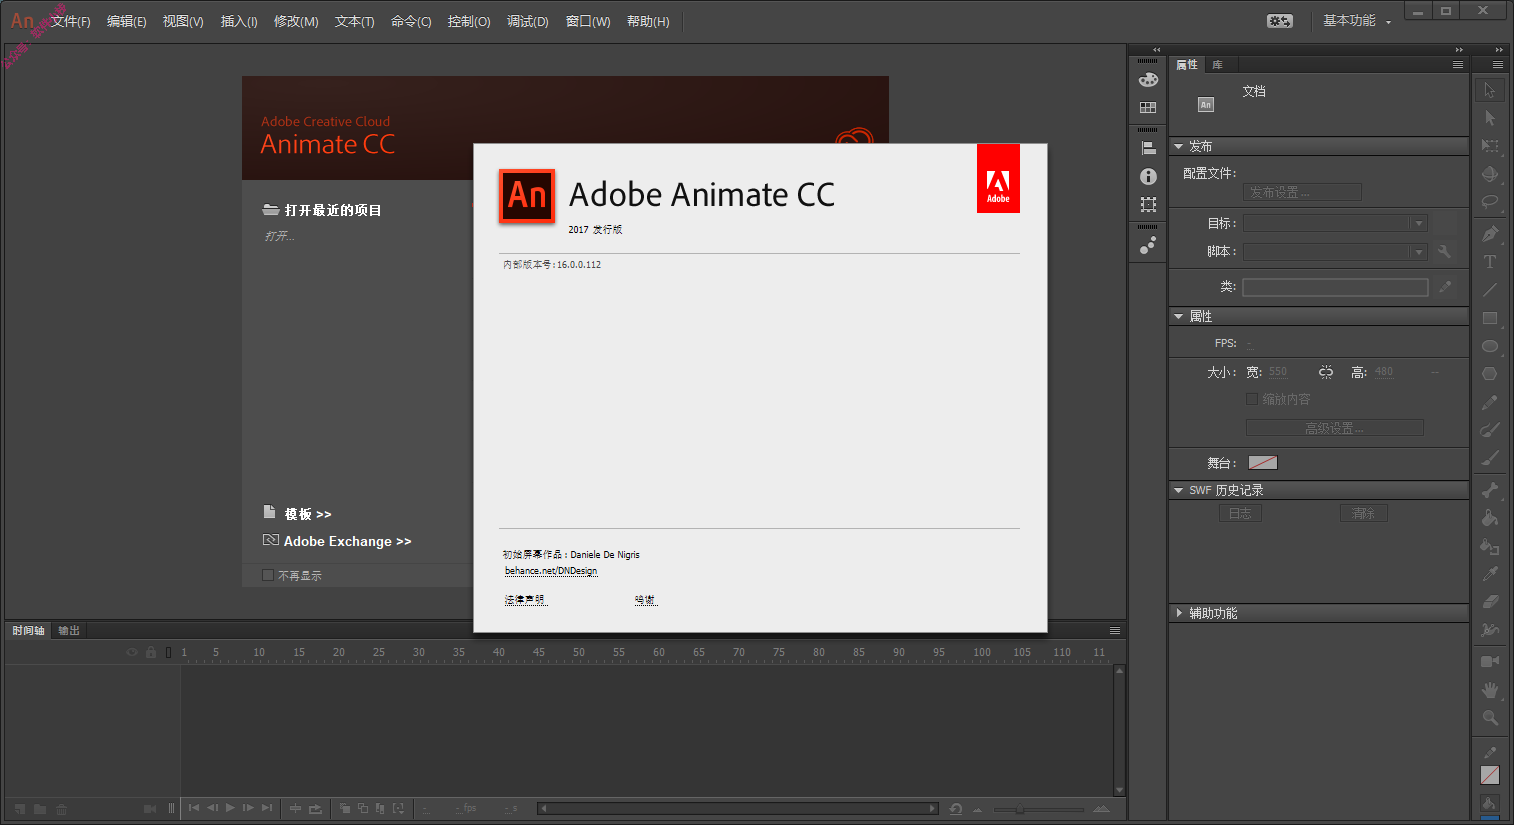
Task: Select the Pencil tool
Action: tap(1490, 402)
